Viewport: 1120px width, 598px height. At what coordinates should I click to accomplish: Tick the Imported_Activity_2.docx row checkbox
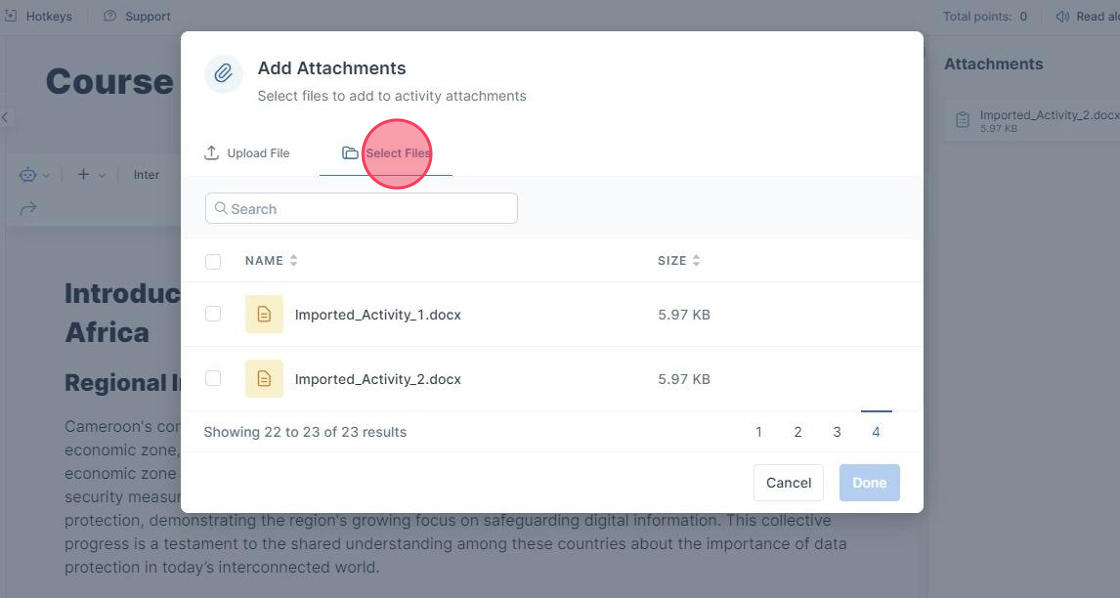(x=213, y=379)
